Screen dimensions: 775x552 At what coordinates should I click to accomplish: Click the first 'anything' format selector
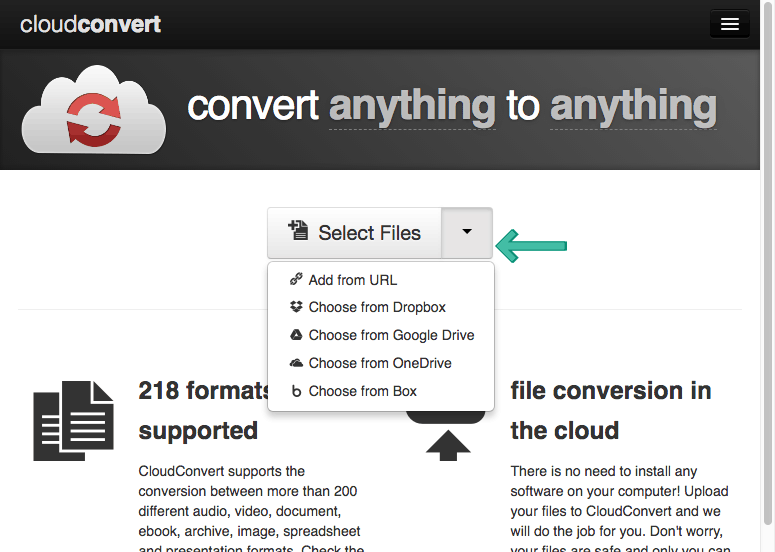click(x=412, y=107)
